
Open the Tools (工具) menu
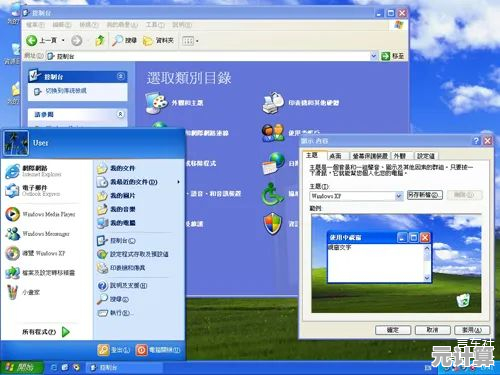(155, 25)
